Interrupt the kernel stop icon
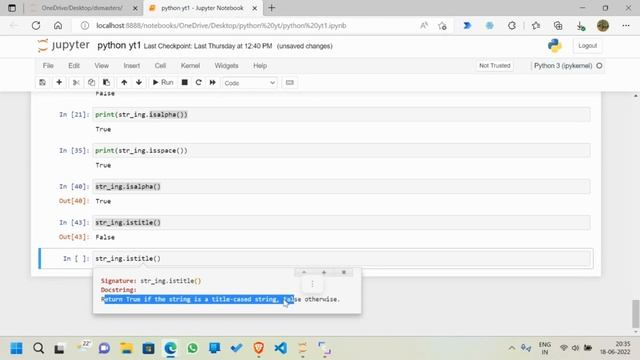The image size is (640, 360). [x=184, y=82]
